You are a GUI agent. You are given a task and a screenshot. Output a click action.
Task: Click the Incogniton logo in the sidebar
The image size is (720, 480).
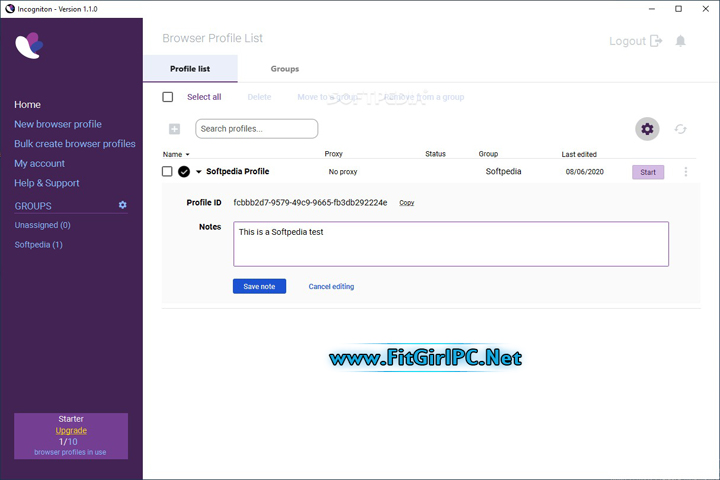[x=29, y=45]
